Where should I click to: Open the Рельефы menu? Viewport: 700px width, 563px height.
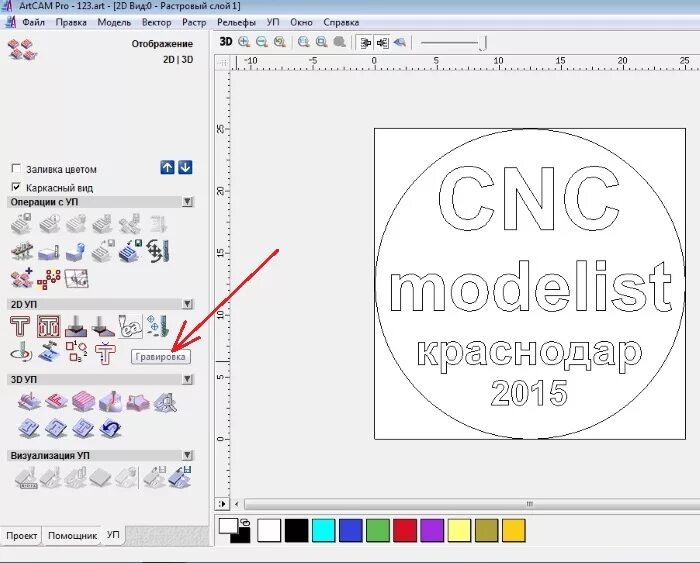(236, 22)
